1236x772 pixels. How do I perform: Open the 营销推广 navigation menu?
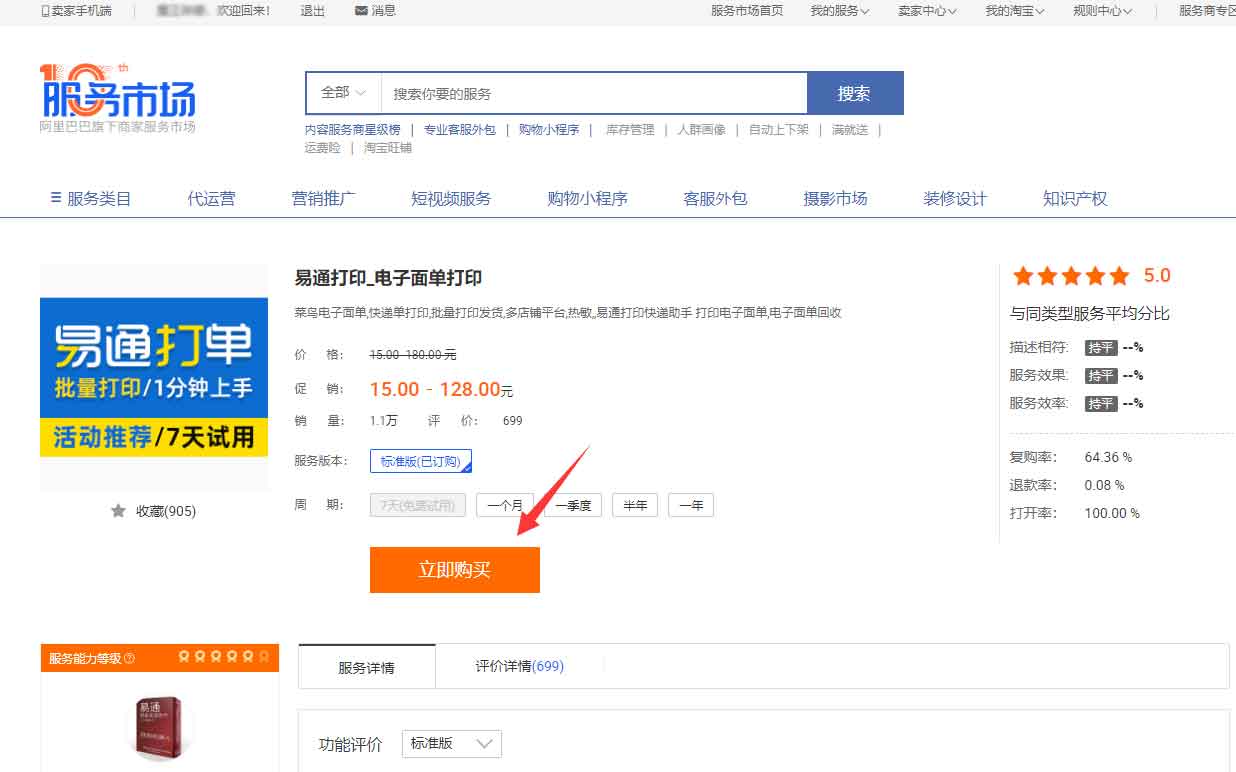point(324,198)
